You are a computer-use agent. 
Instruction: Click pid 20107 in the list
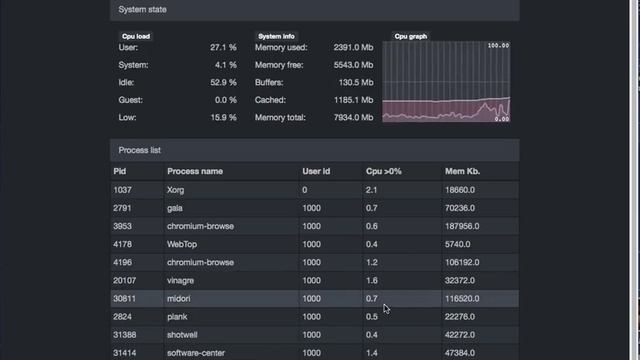[x=124, y=280]
